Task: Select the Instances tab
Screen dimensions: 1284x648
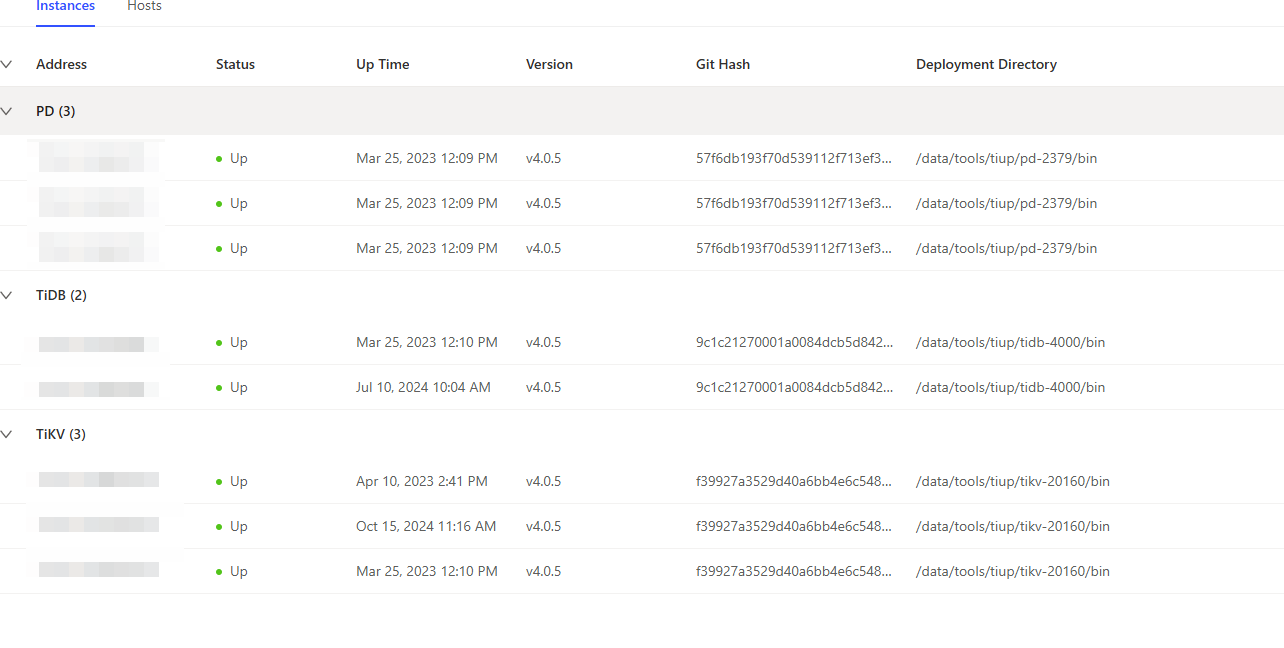Action: [x=65, y=6]
